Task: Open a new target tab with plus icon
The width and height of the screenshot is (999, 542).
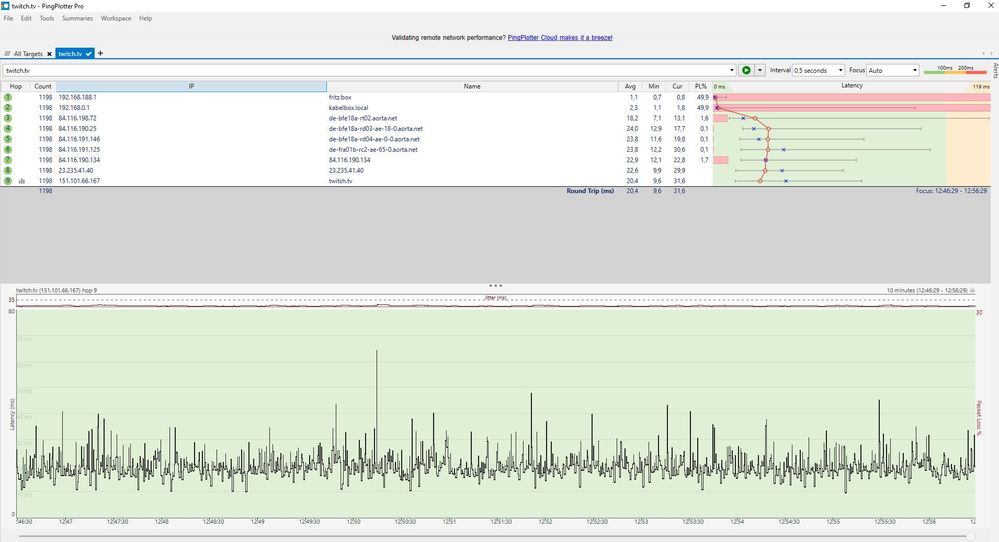Action: coord(100,53)
